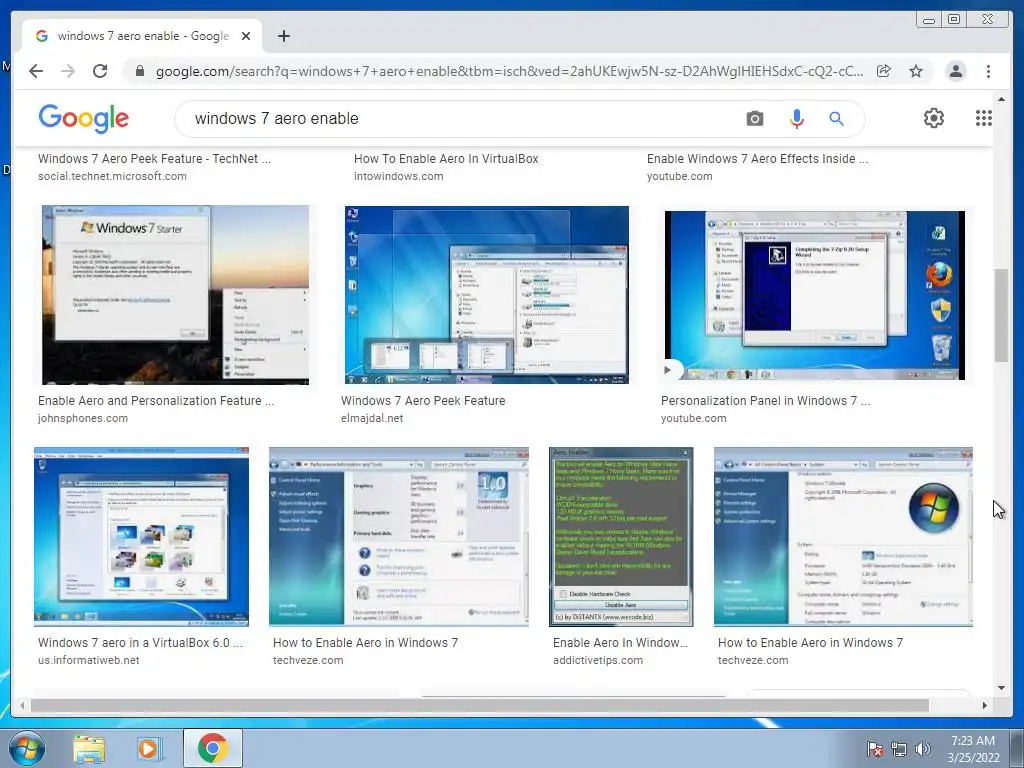
Task: Open the green Aero Enabler thumbnail
Action: tap(621, 537)
